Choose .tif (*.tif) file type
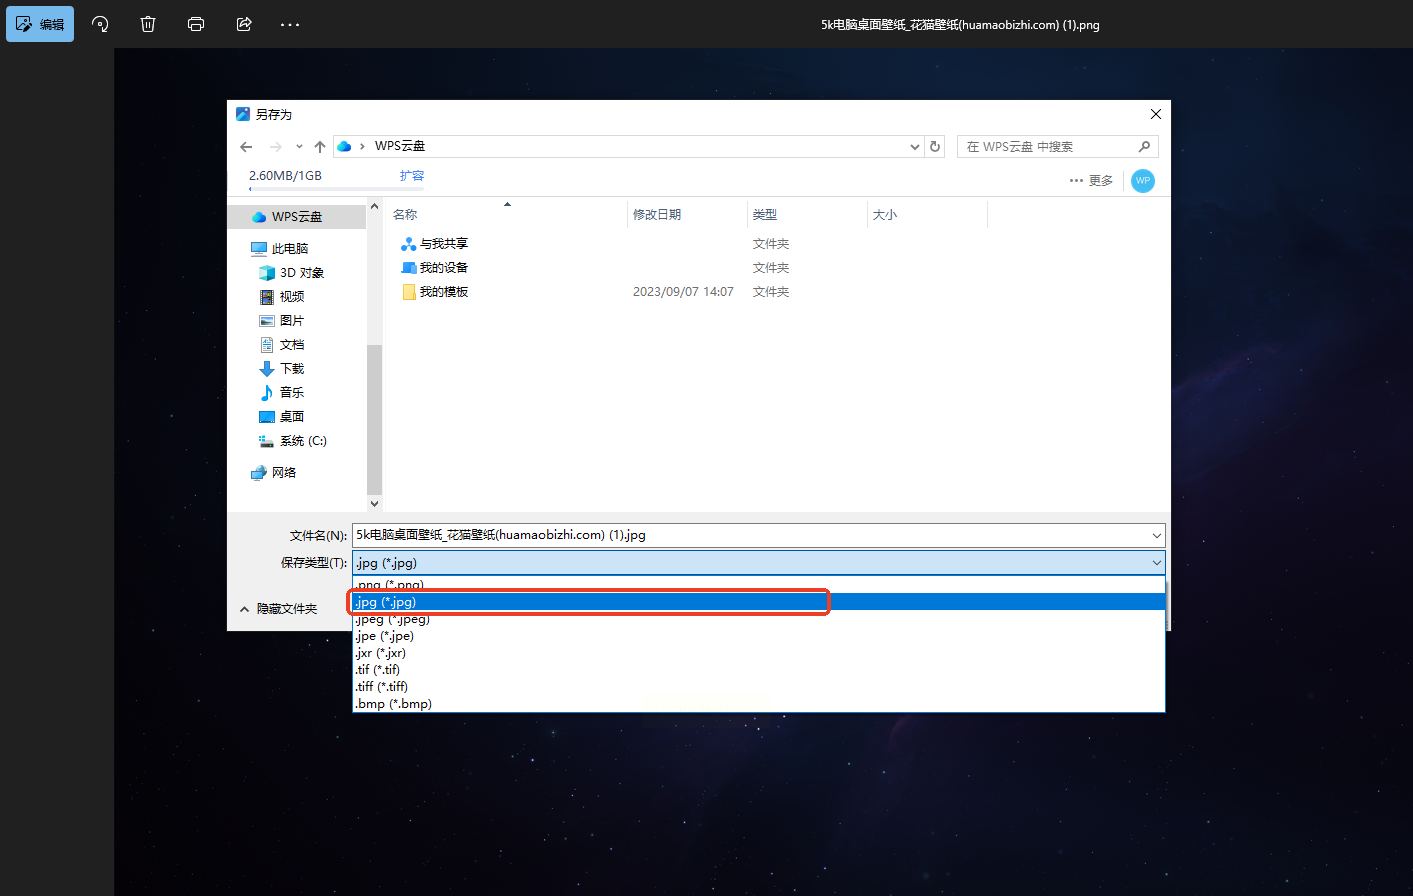The image size is (1413, 896). (759, 670)
